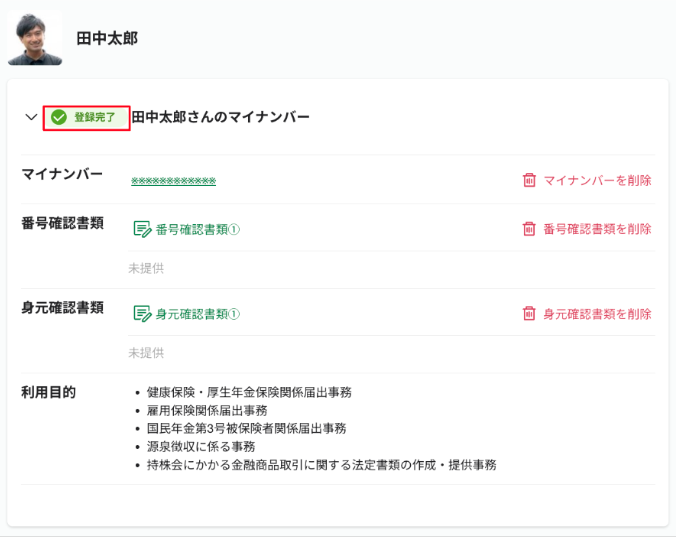This screenshot has height=537, width=676.
Task: Click 未提供 under 番号確認書類①
Action: (146, 268)
